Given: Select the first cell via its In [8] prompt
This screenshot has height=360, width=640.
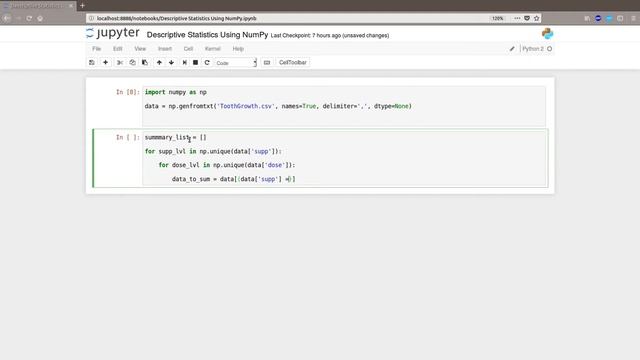Looking at the screenshot, I should tap(127, 92).
